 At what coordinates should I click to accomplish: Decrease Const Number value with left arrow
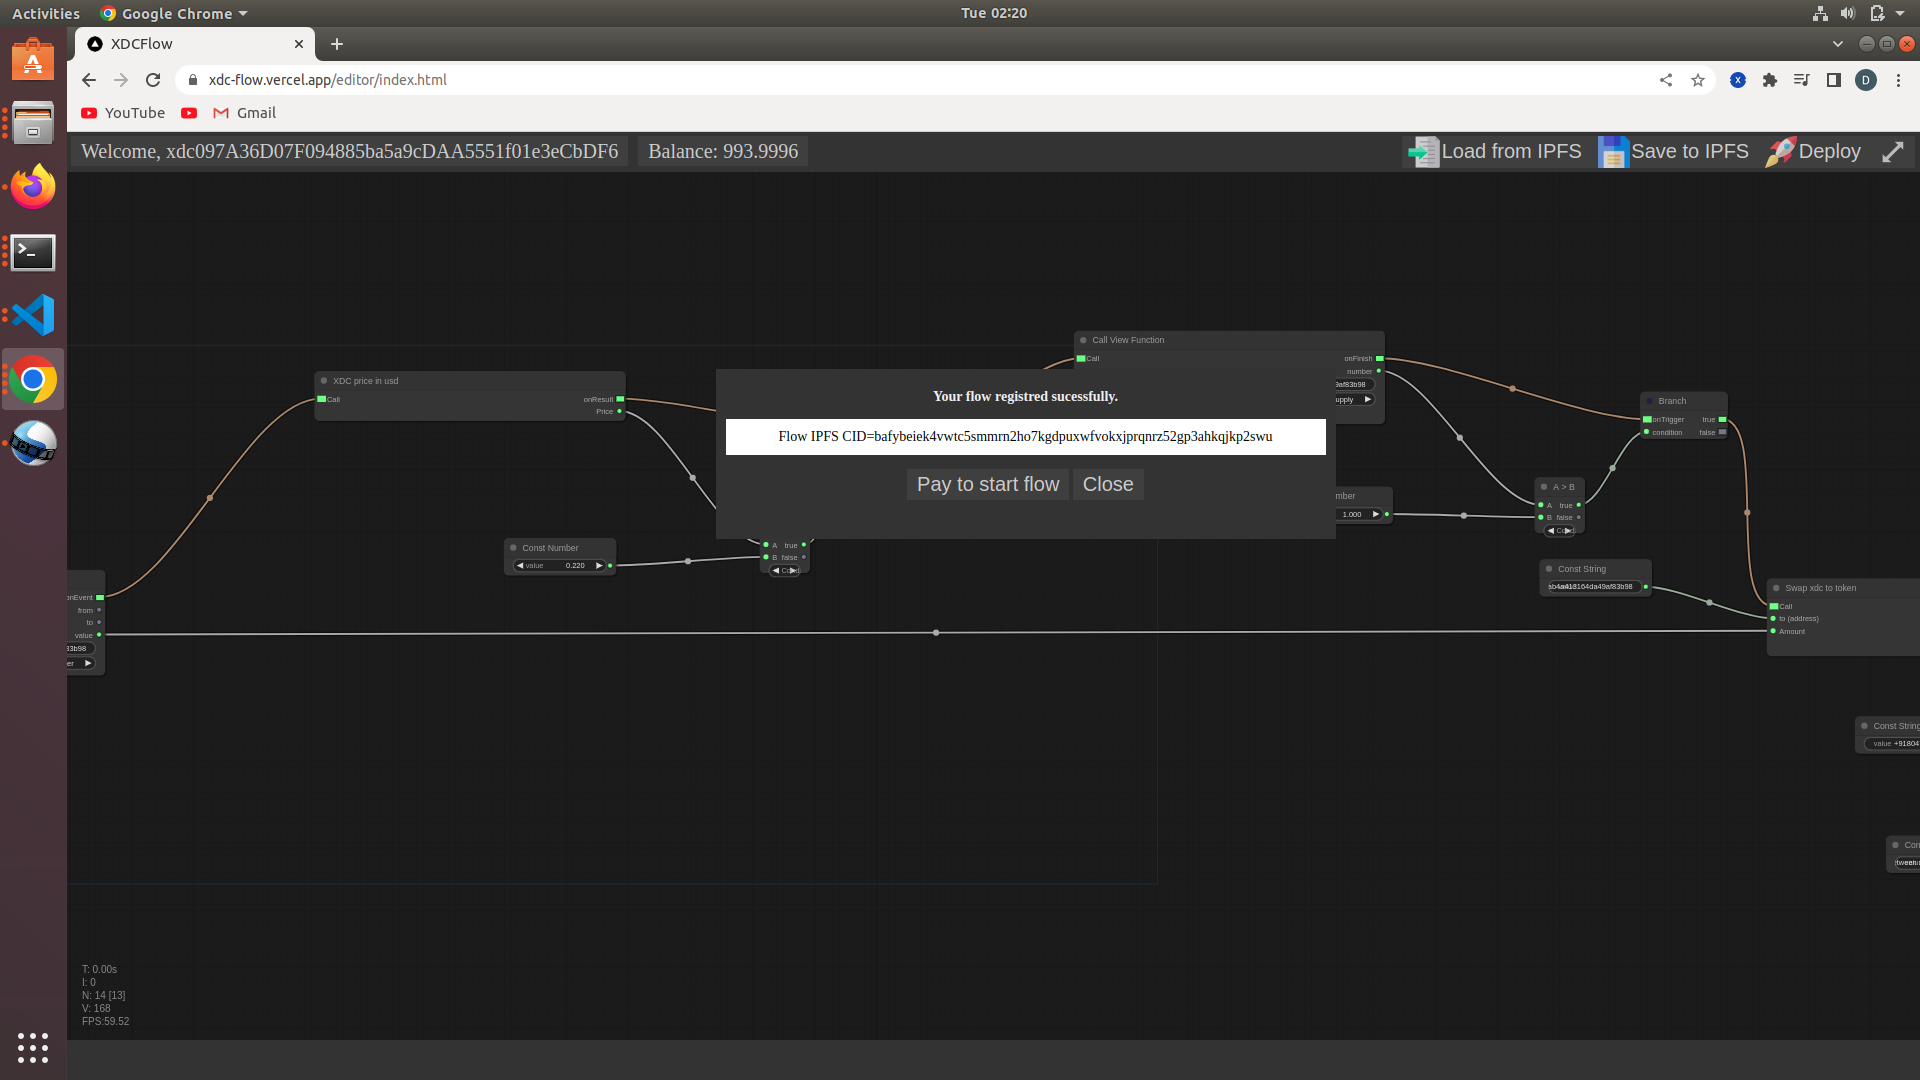click(520, 566)
